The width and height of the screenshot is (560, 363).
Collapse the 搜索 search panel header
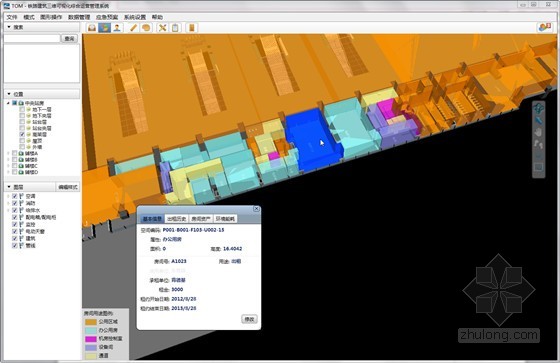click(41, 27)
